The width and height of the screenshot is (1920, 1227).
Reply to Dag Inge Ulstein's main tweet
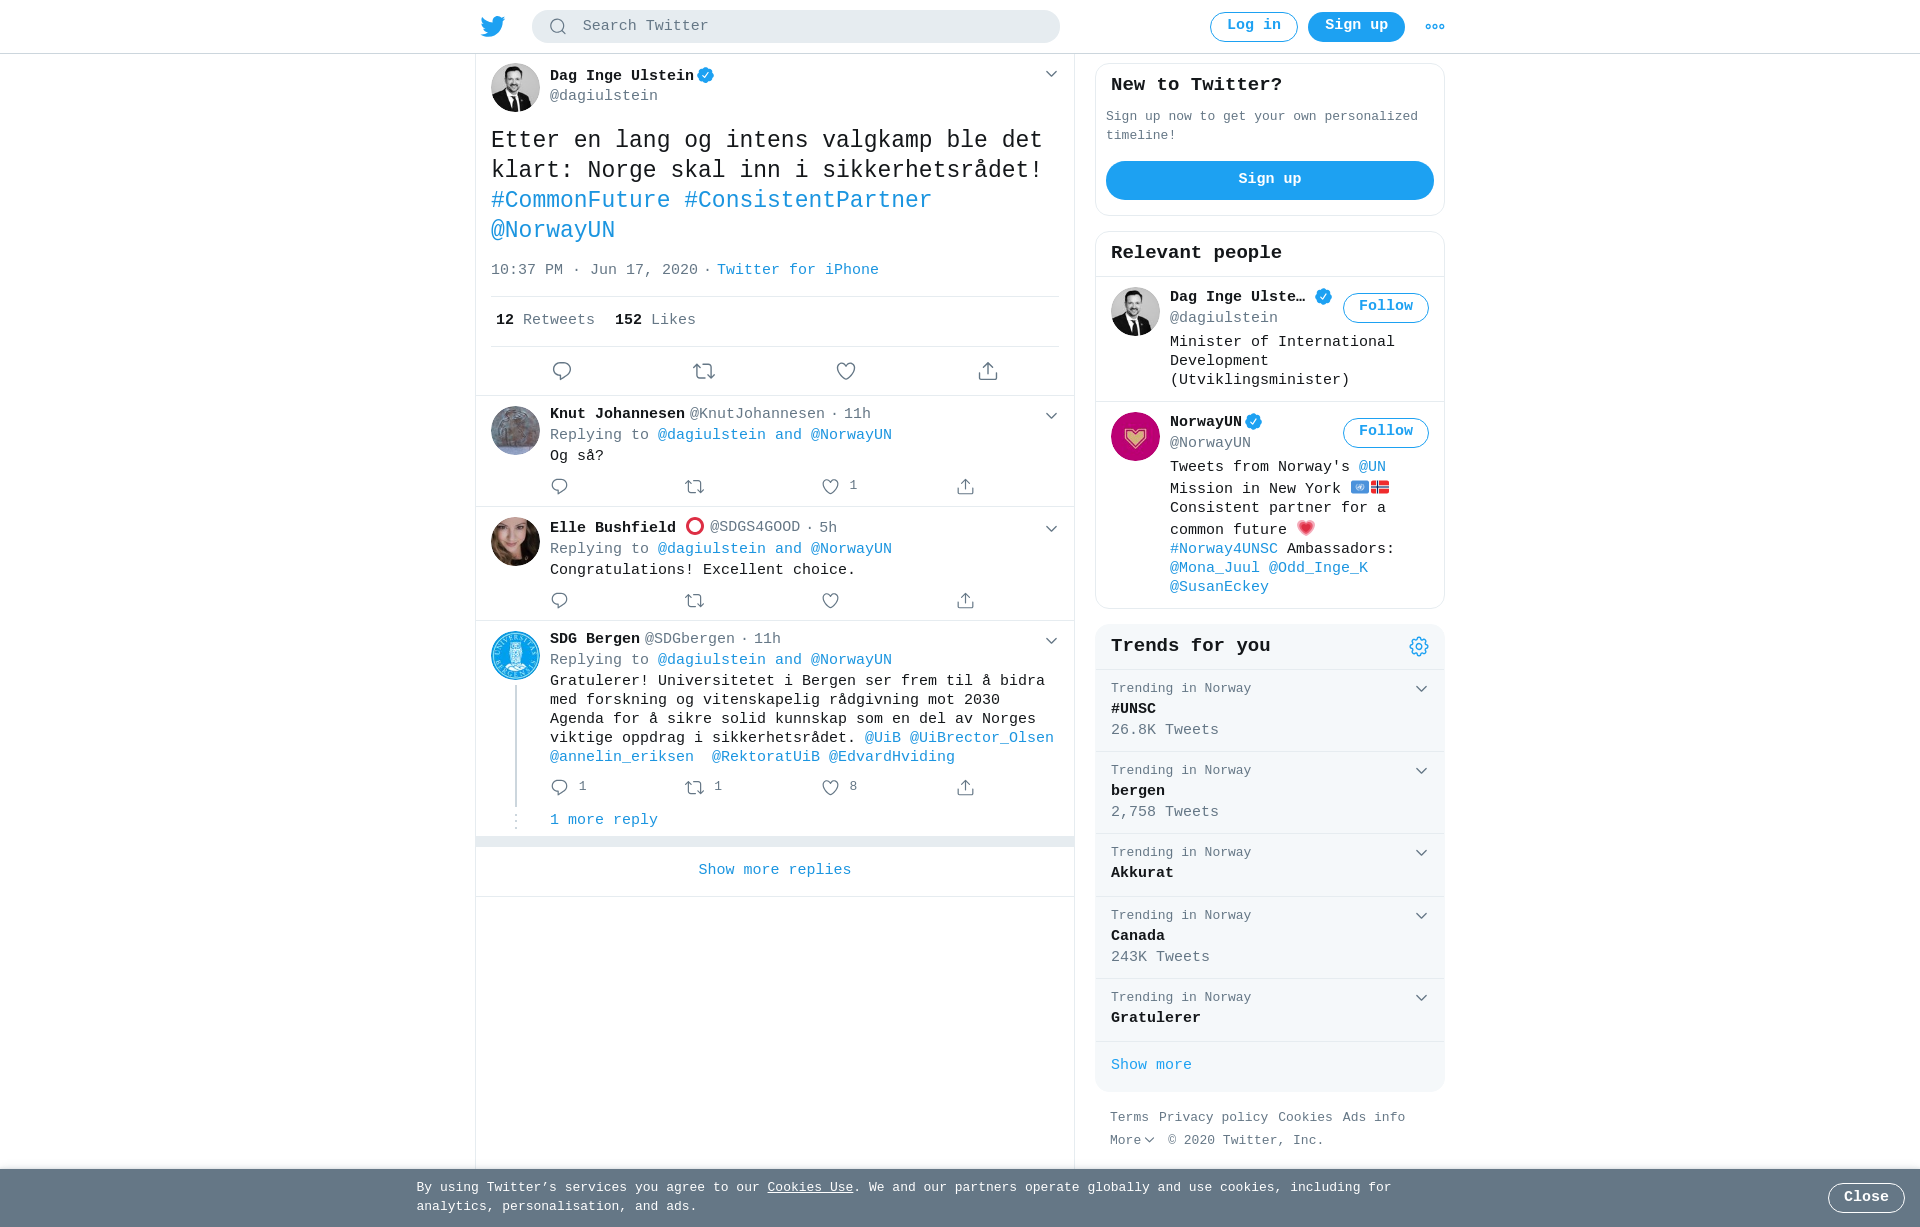(x=562, y=371)
